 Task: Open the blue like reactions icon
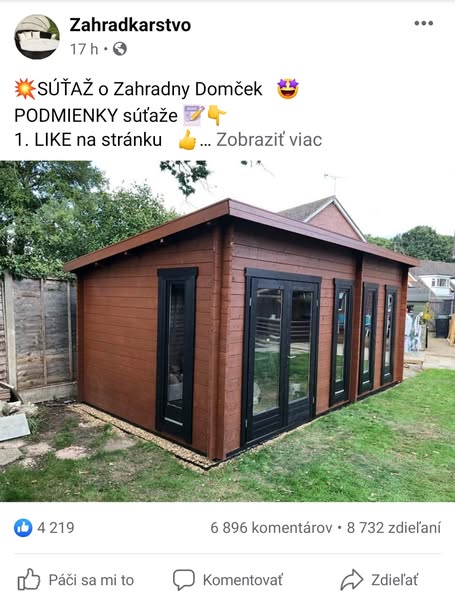pyautogui.click(x=23, y=528)
